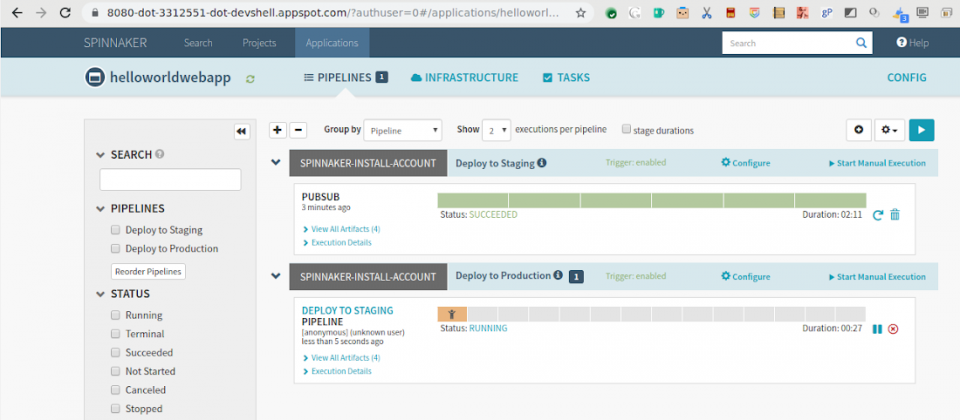Open the gear settings dropdown
The height and width of the screenshot is (420, 960).
tap(890, 130)
